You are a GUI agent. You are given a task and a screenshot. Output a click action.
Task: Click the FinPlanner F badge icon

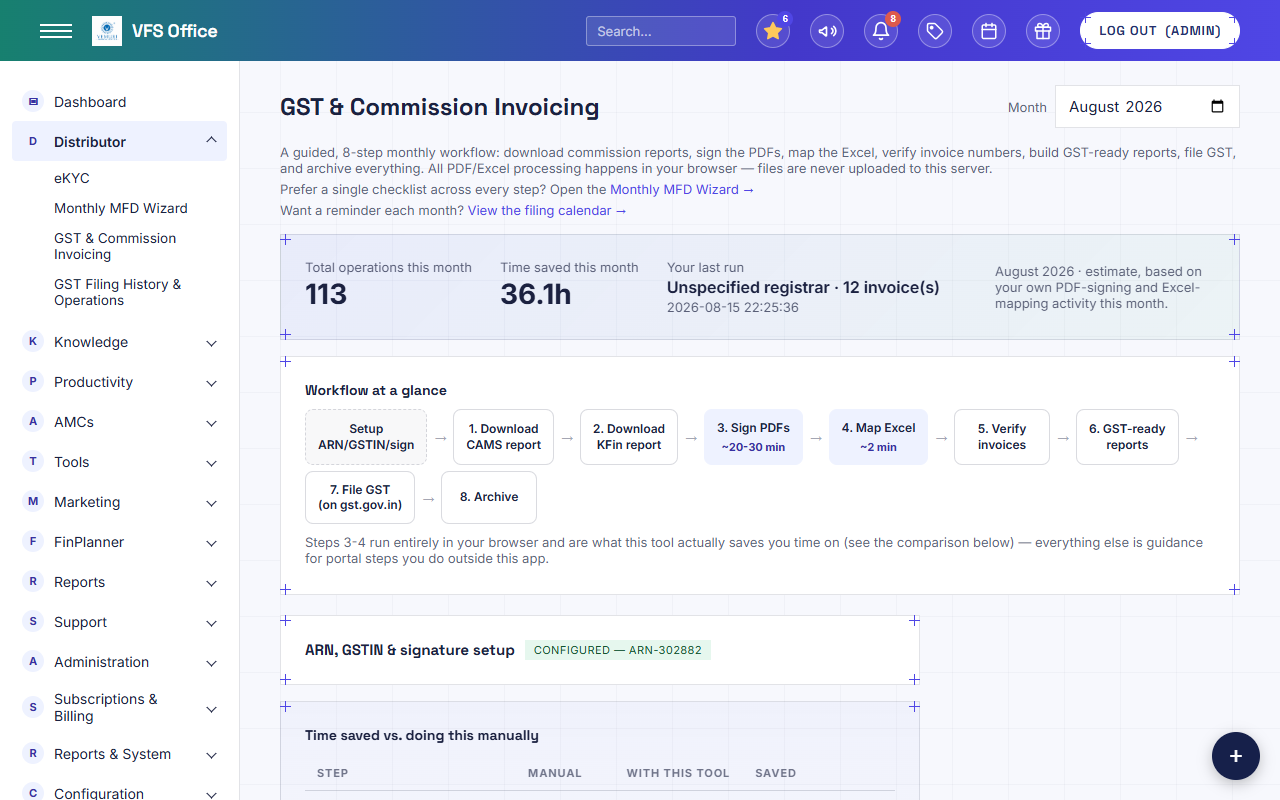[x=33, y=542]
